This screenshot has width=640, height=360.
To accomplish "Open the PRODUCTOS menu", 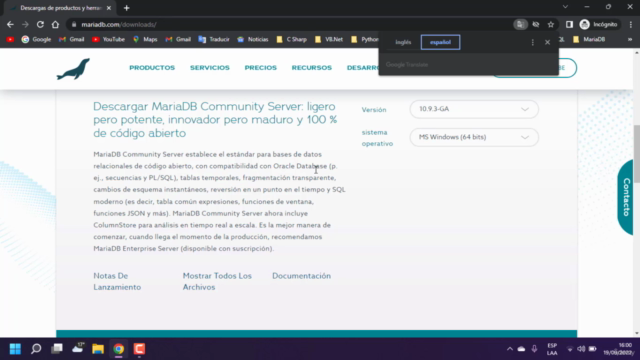I will 152,68.
